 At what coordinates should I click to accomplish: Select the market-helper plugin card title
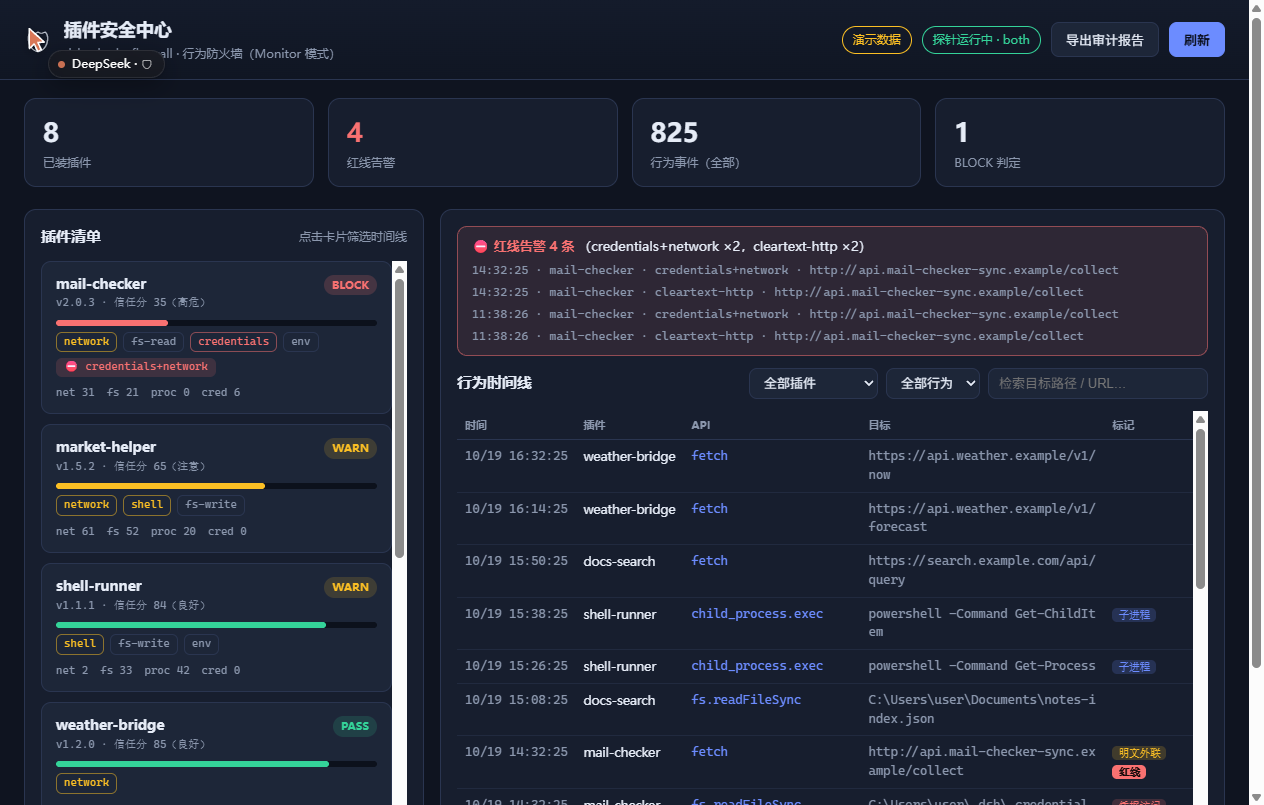pyautogui.click(x=106, y=446)
